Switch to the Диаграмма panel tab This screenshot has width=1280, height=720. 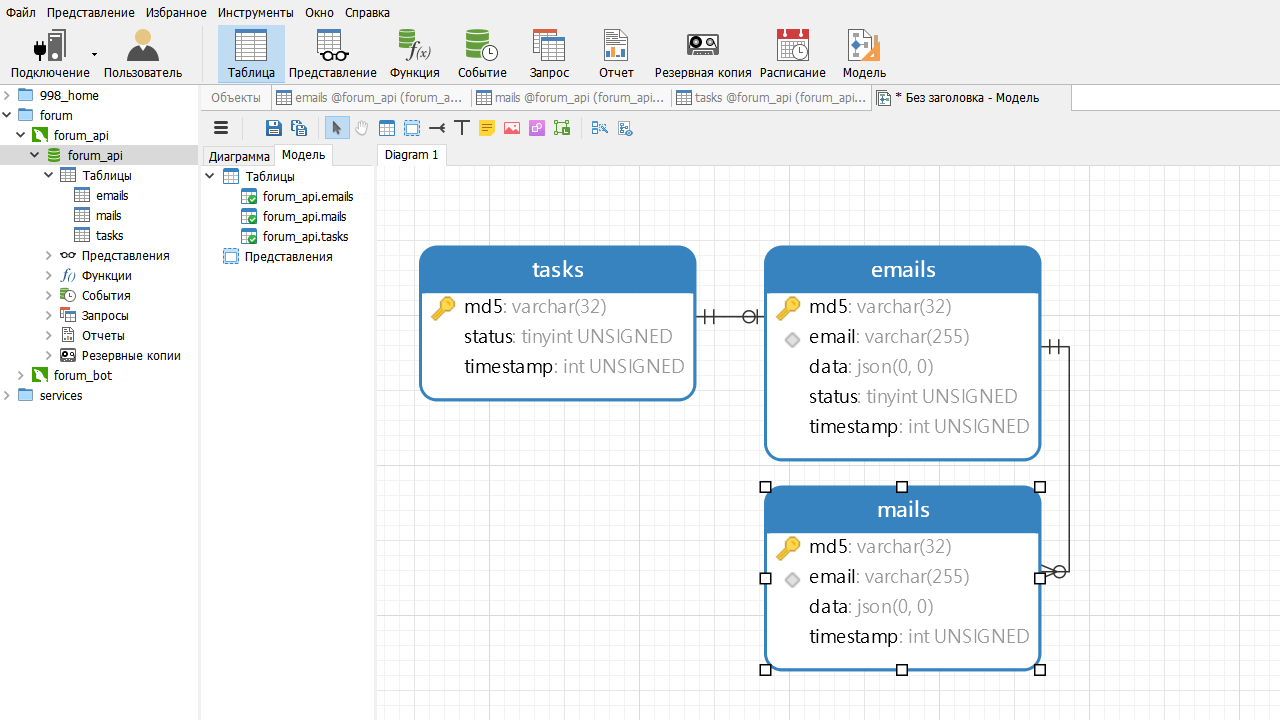[239, 156]
